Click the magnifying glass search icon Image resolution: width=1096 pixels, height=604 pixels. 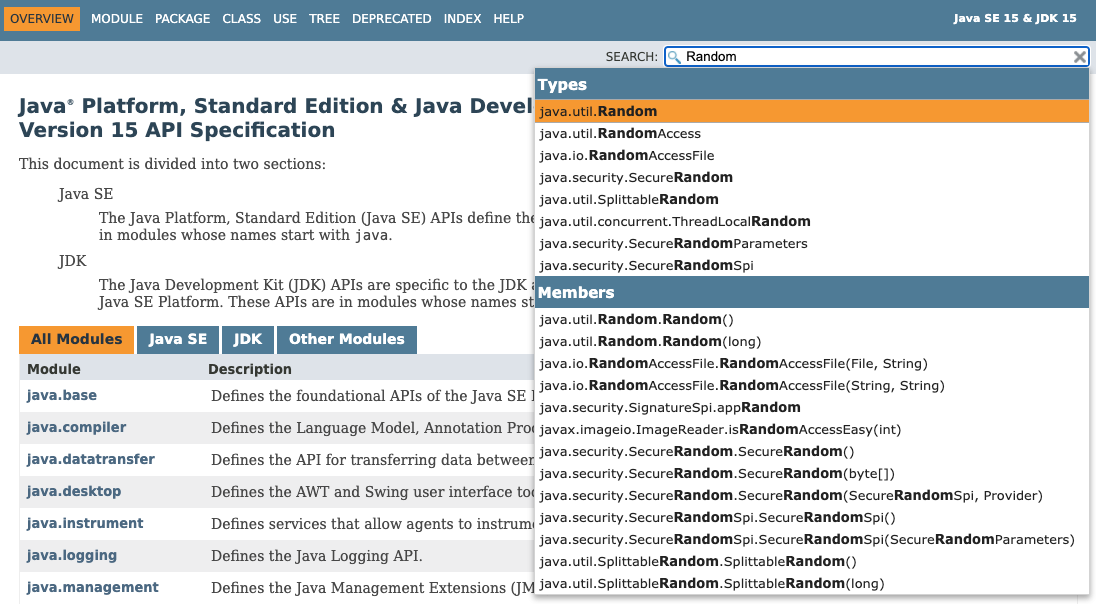(675, 57)
